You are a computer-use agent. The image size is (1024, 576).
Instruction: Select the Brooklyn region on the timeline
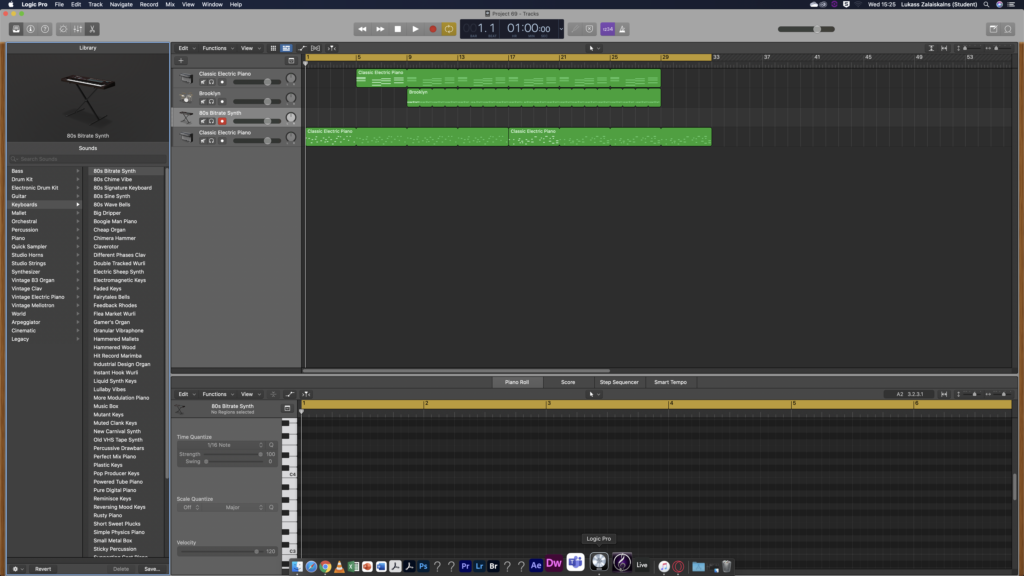point(534,98)
